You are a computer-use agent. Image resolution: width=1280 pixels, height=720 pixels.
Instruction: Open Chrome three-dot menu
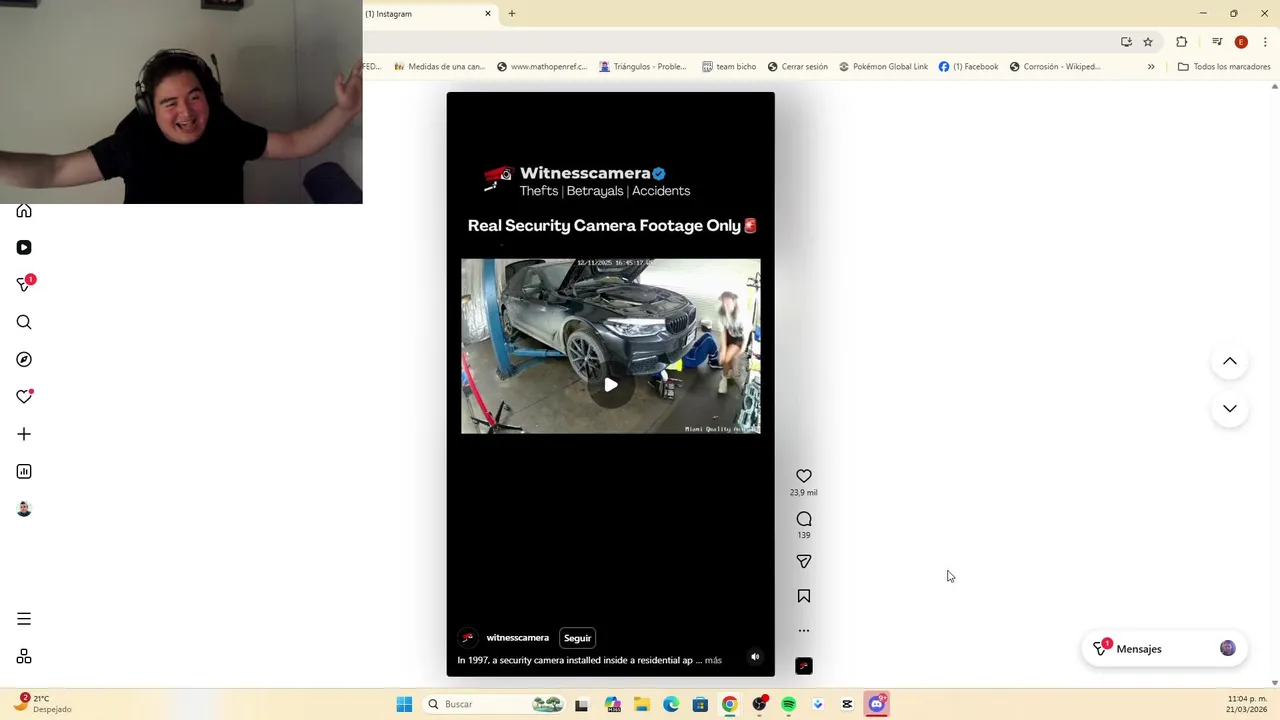[1265, 42]
